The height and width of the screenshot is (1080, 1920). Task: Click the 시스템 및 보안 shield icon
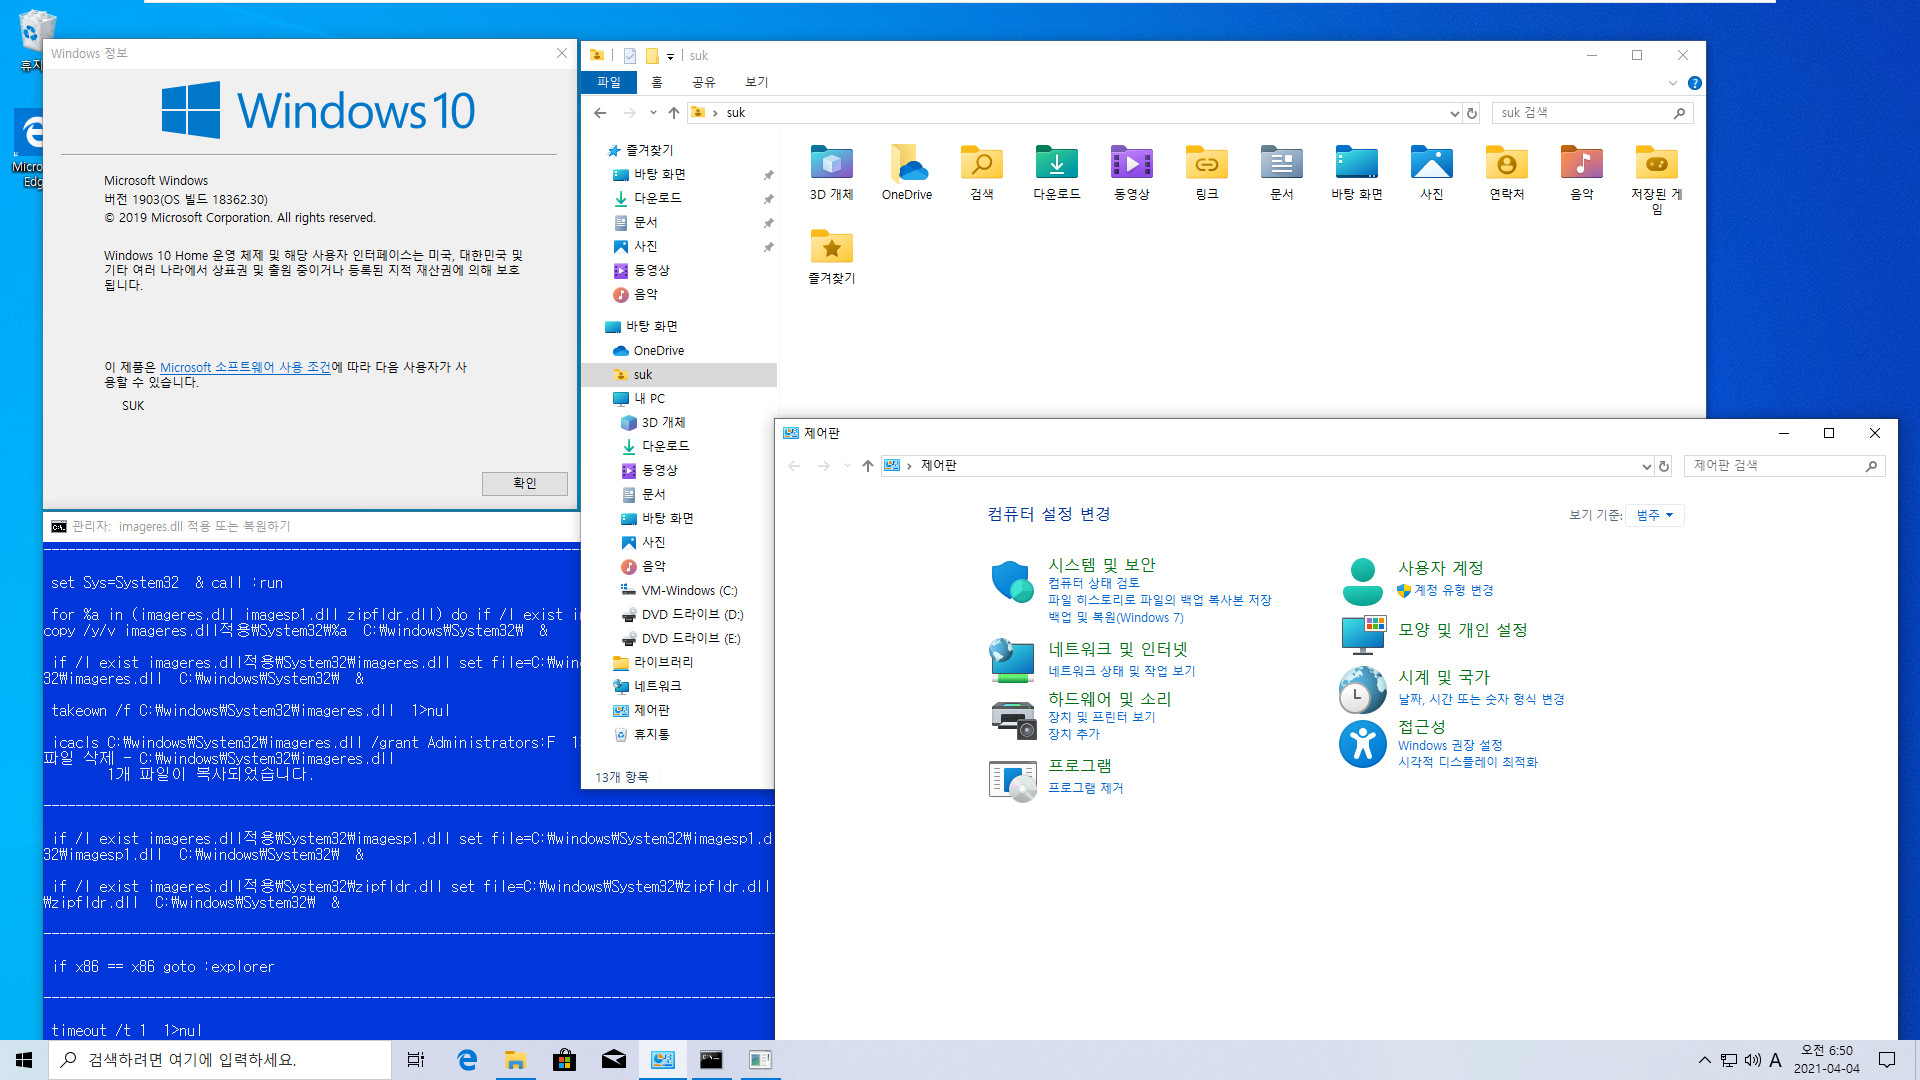click(1012, 581)
